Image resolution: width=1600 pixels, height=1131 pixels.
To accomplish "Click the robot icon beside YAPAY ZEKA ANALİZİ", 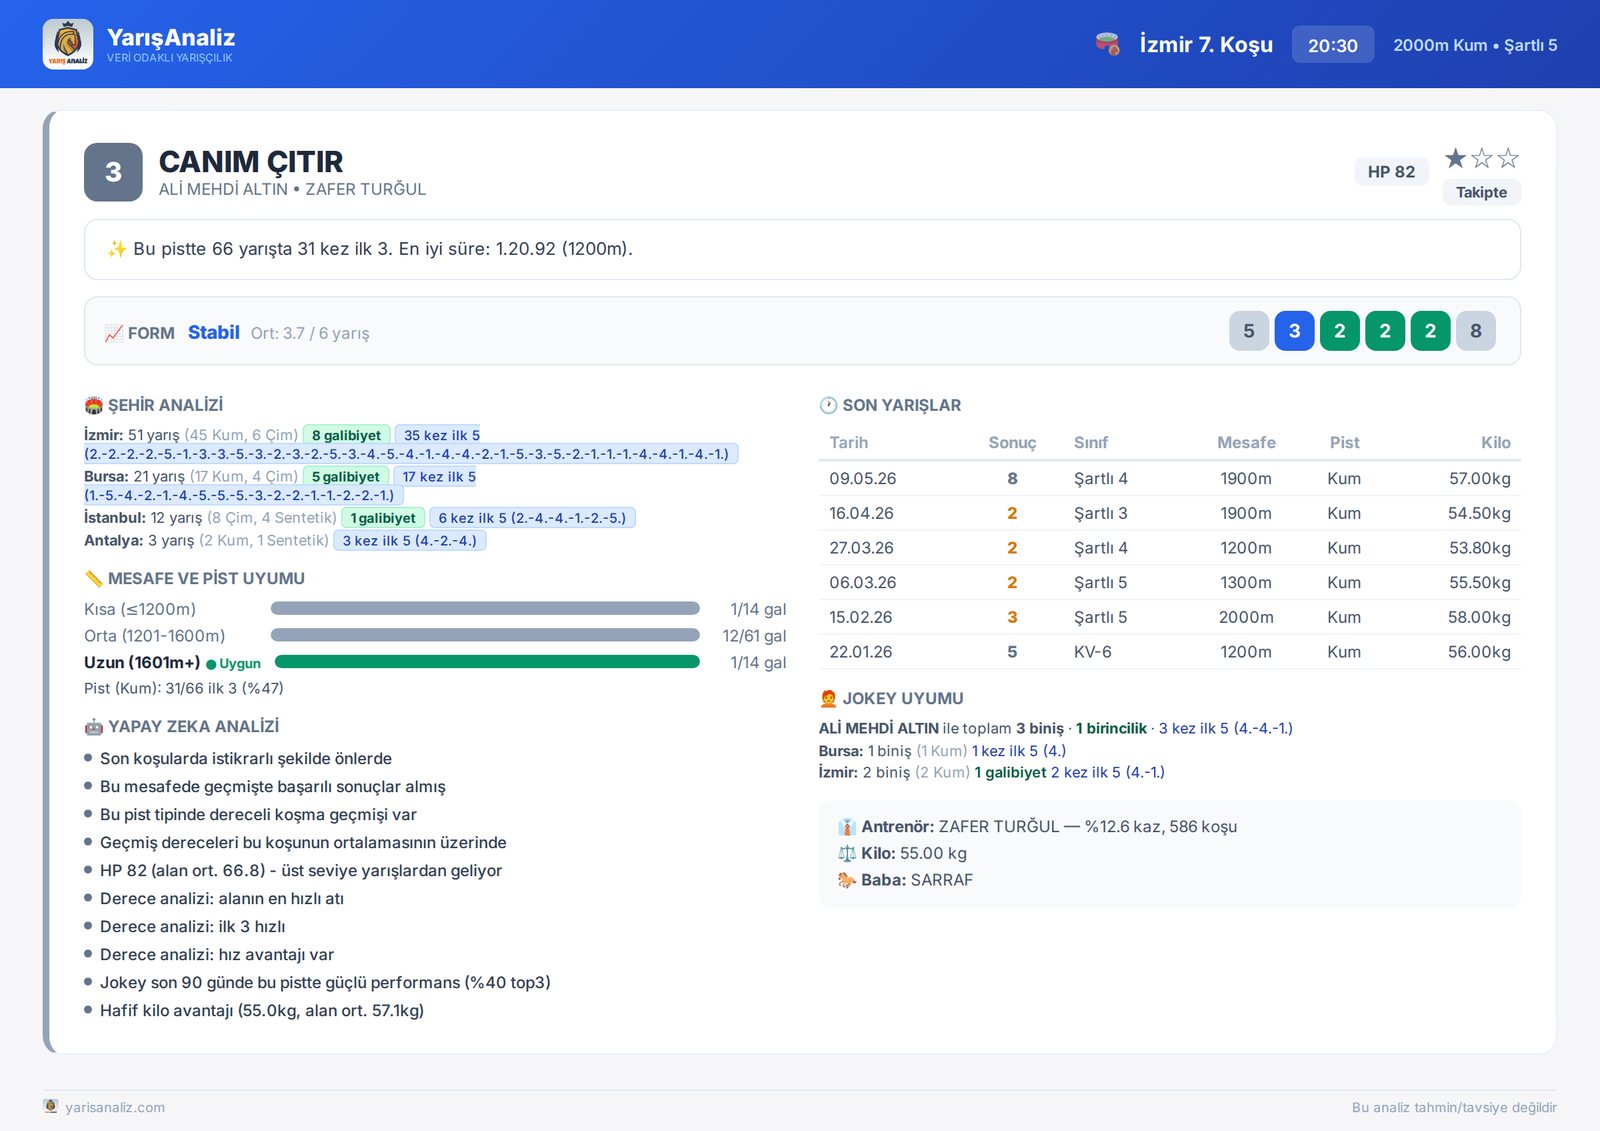I will (93, 726).
